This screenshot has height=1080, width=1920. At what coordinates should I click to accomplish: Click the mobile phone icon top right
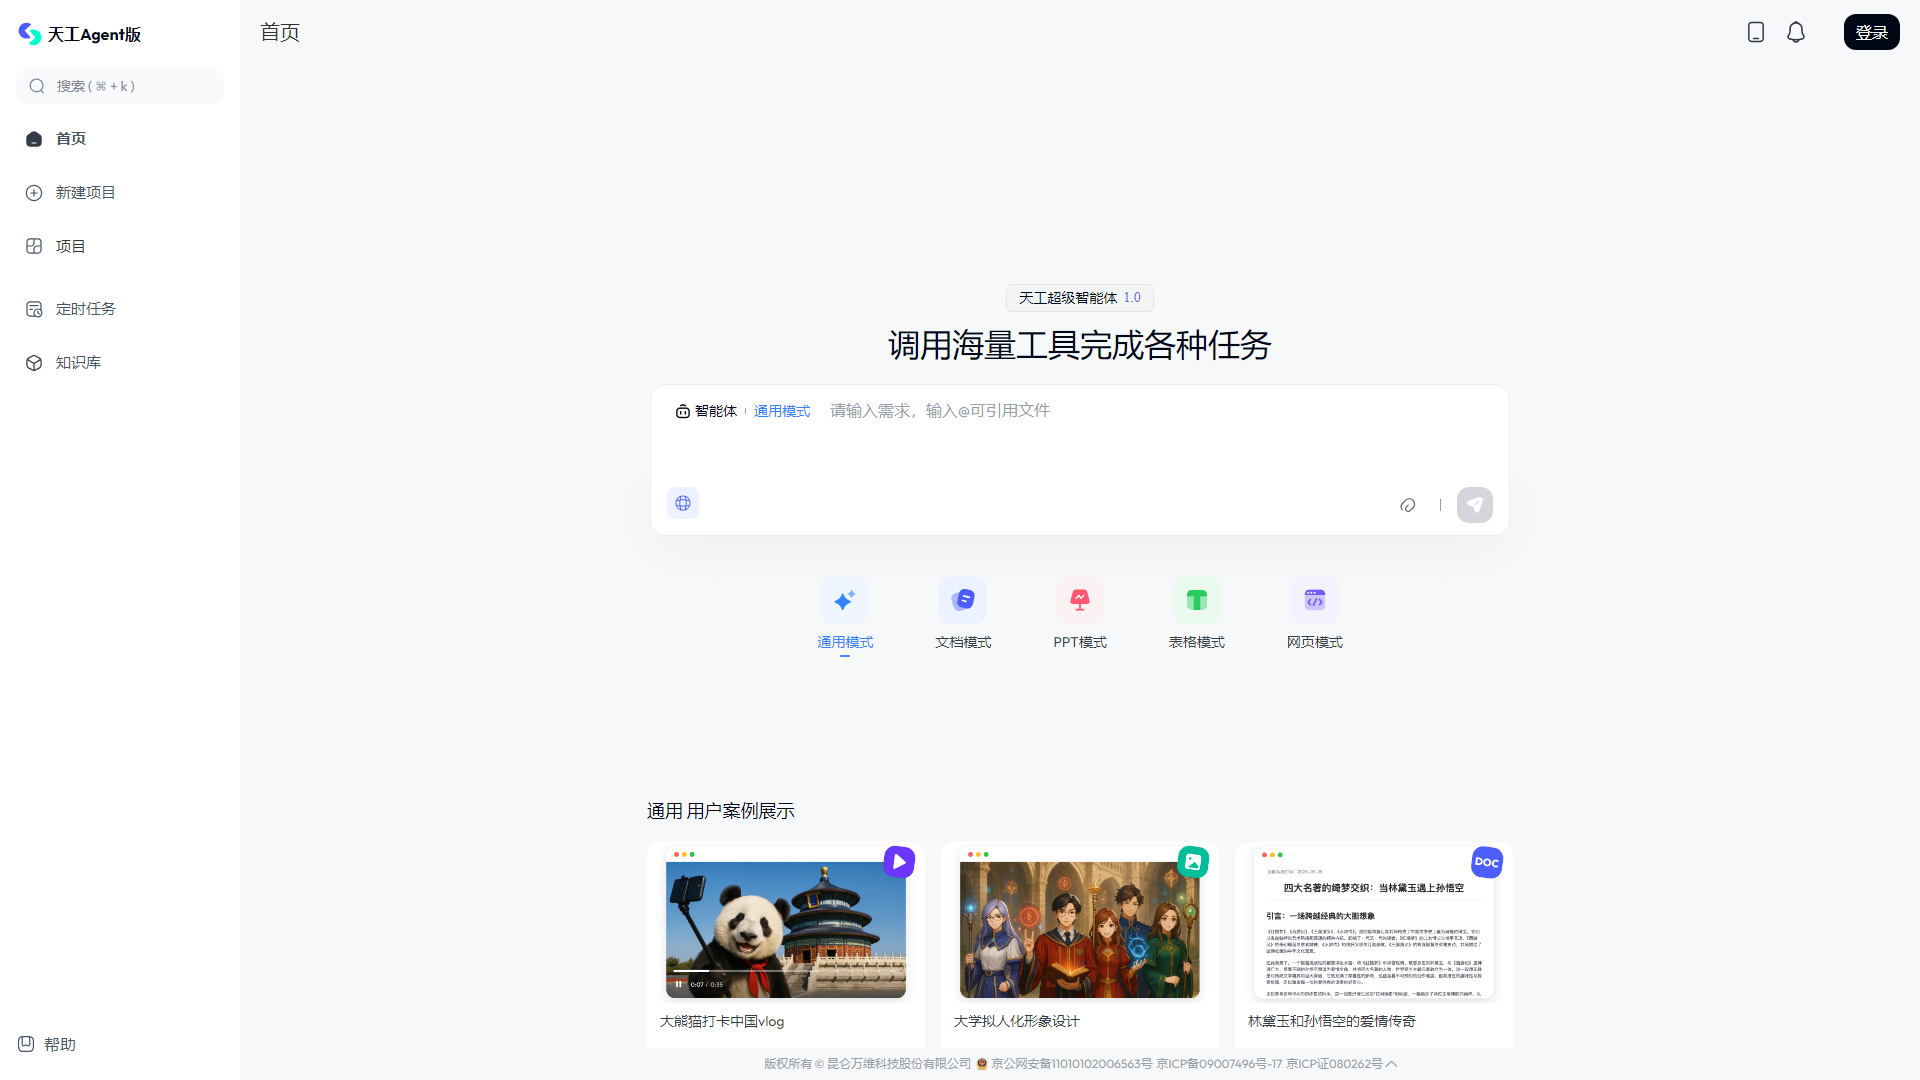point(1755,31)
